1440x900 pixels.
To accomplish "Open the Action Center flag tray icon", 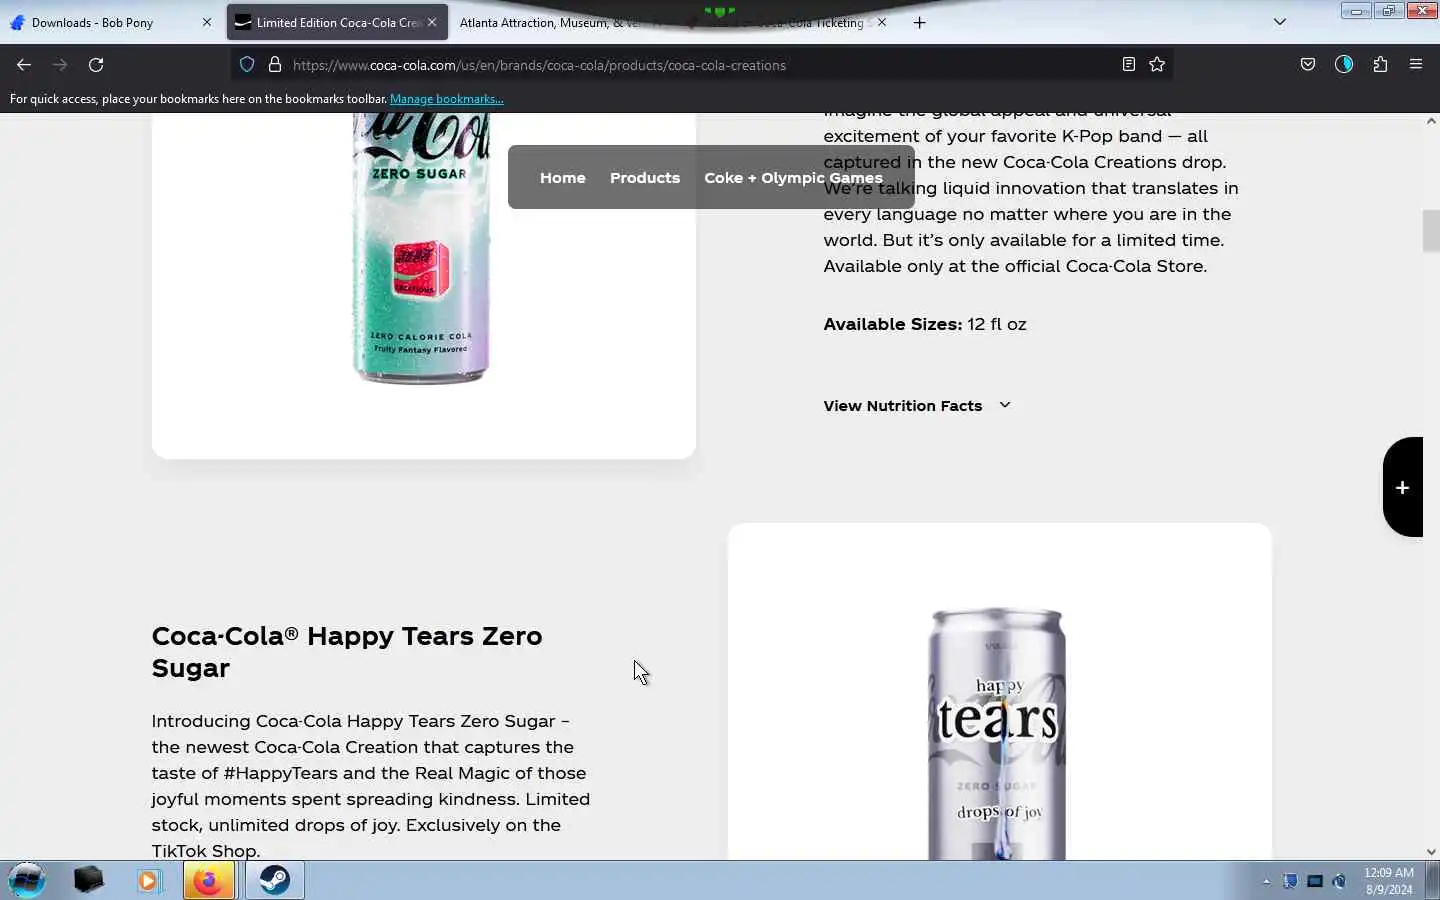I will [x=1290, y=881].
